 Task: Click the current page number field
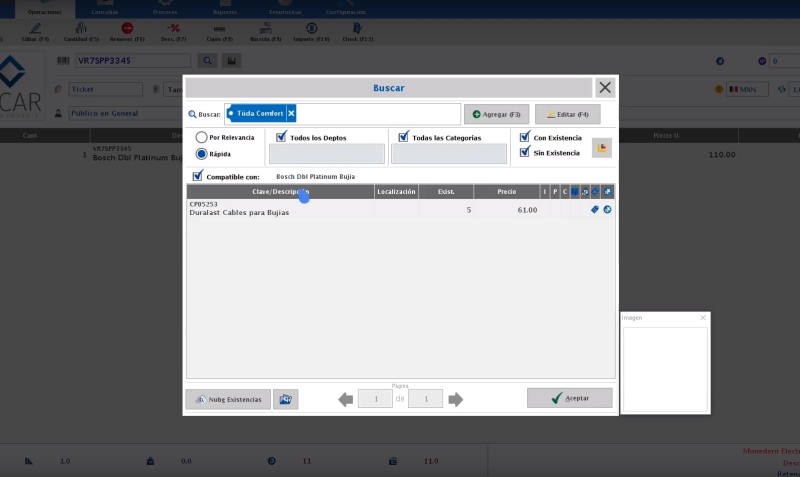(376, 399)
